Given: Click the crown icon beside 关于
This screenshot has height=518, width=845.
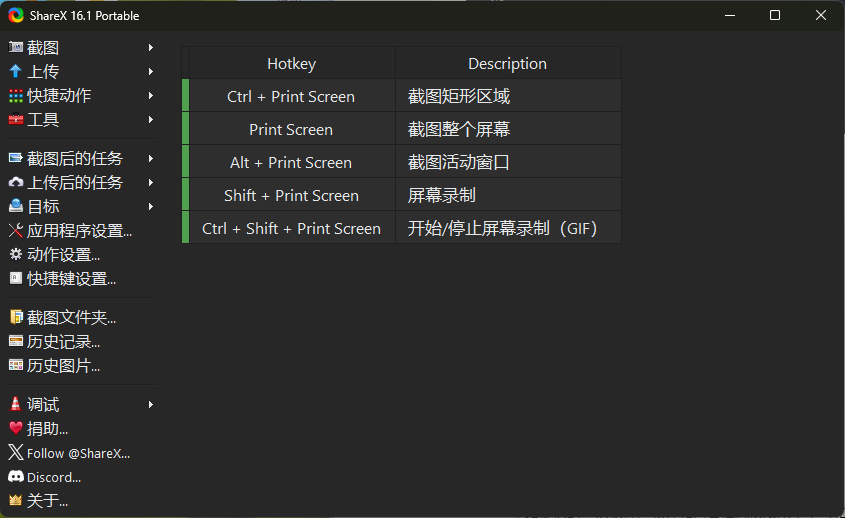Looking at the screenshot, I should [15, 501].
